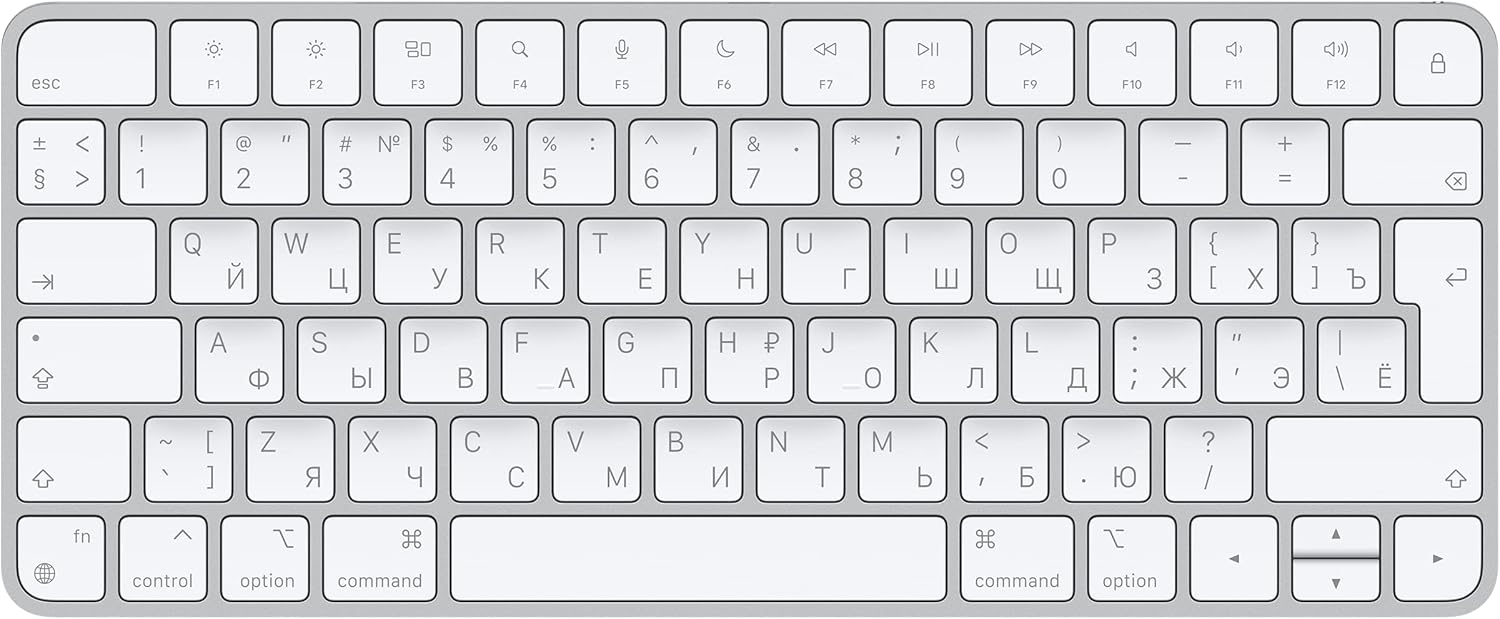Click the F10 mute speaker key

tap(1131, 63)
